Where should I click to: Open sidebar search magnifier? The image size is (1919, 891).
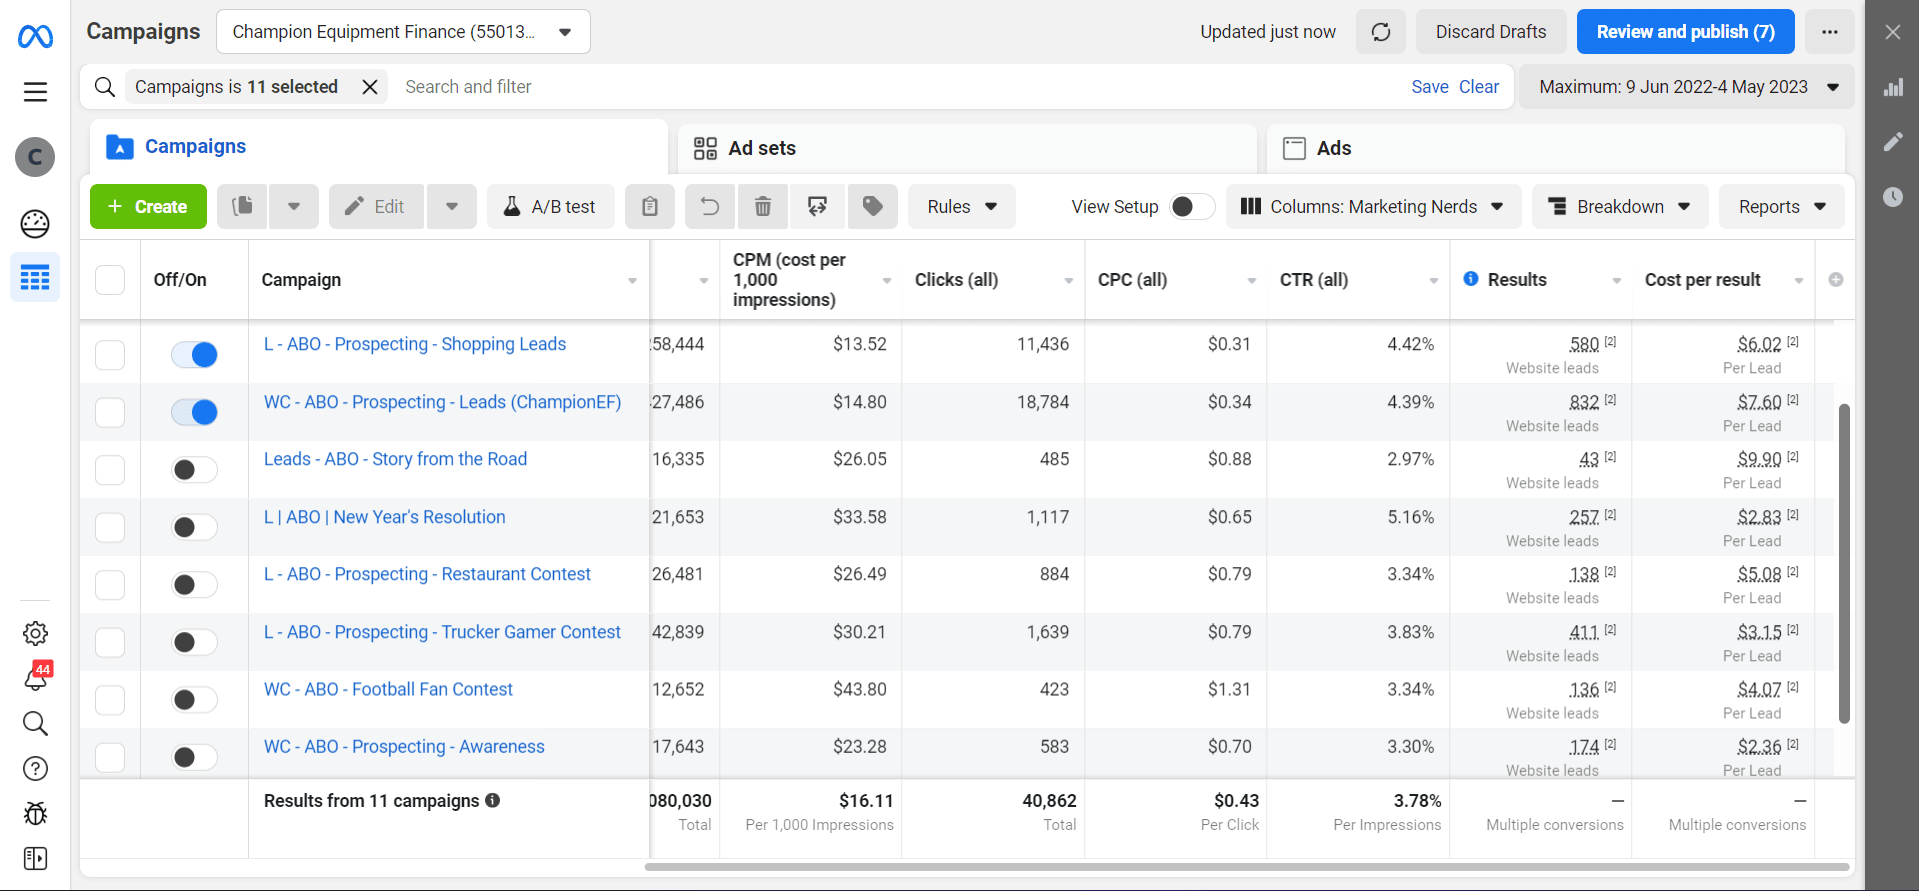click(35, 723)
